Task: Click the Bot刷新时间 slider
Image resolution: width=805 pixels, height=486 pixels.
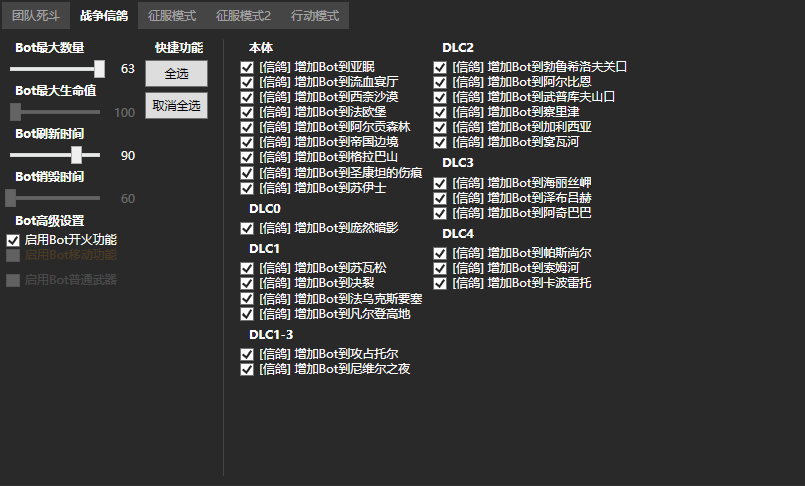Action: click(x=57, y=155)
